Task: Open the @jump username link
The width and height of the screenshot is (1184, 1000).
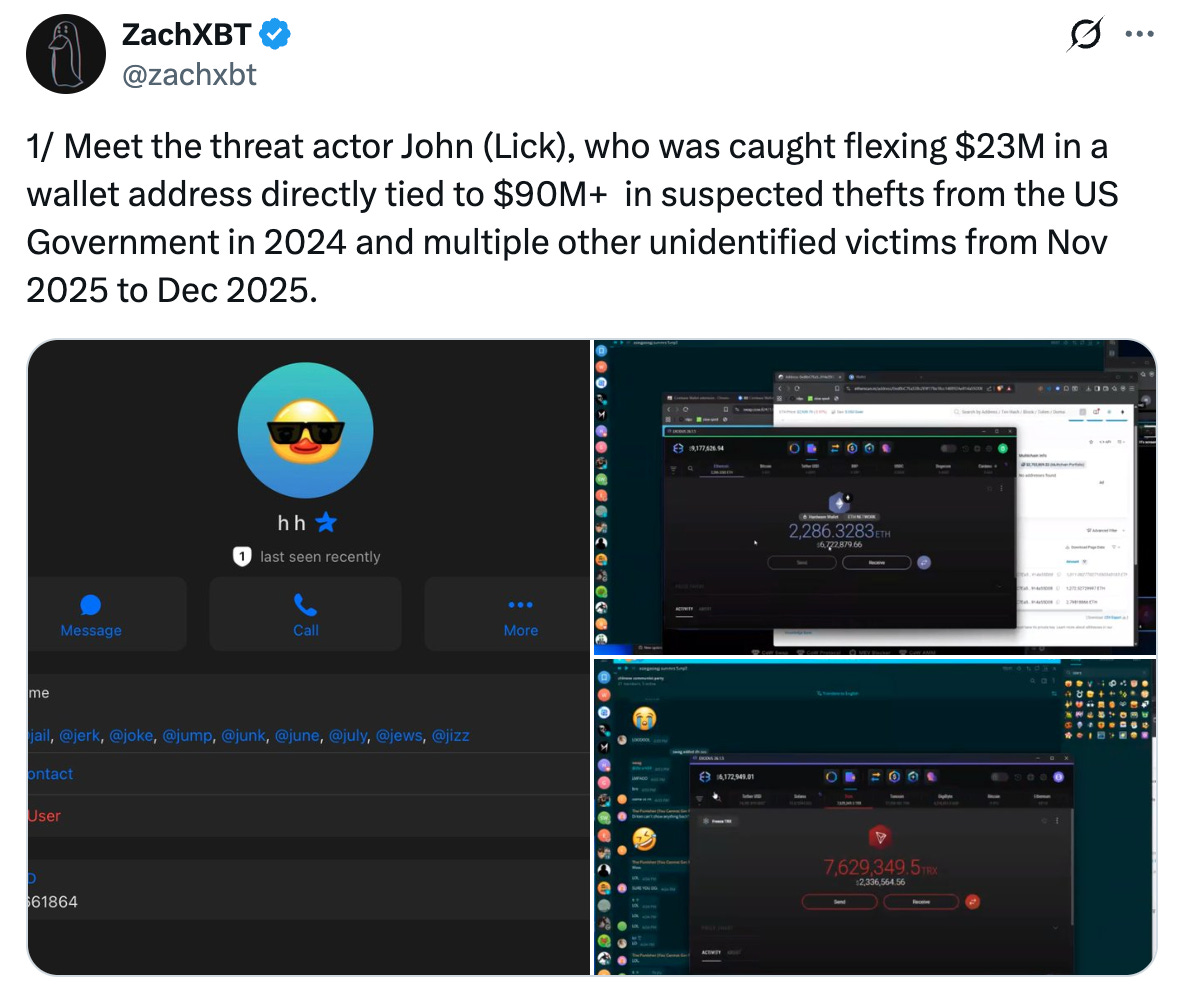Action: [x=187, y=736]
